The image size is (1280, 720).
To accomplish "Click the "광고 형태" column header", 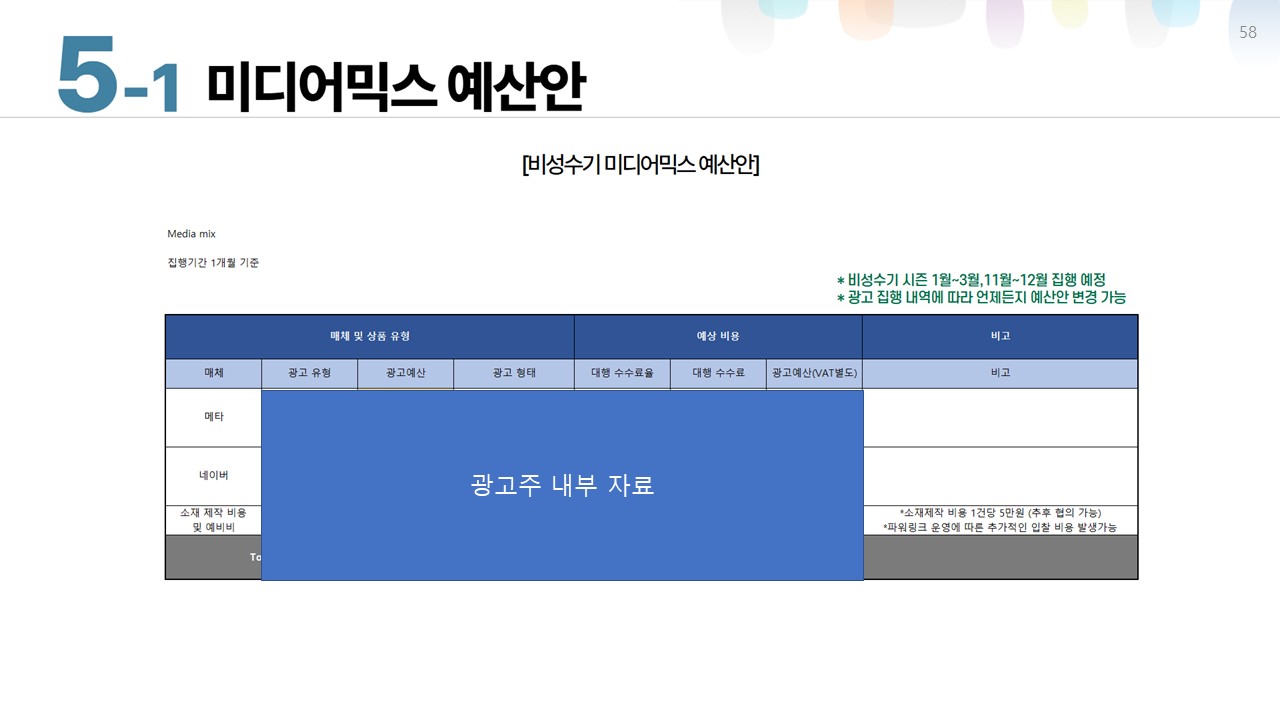I will pyautogui.click(x=514, y=373).
